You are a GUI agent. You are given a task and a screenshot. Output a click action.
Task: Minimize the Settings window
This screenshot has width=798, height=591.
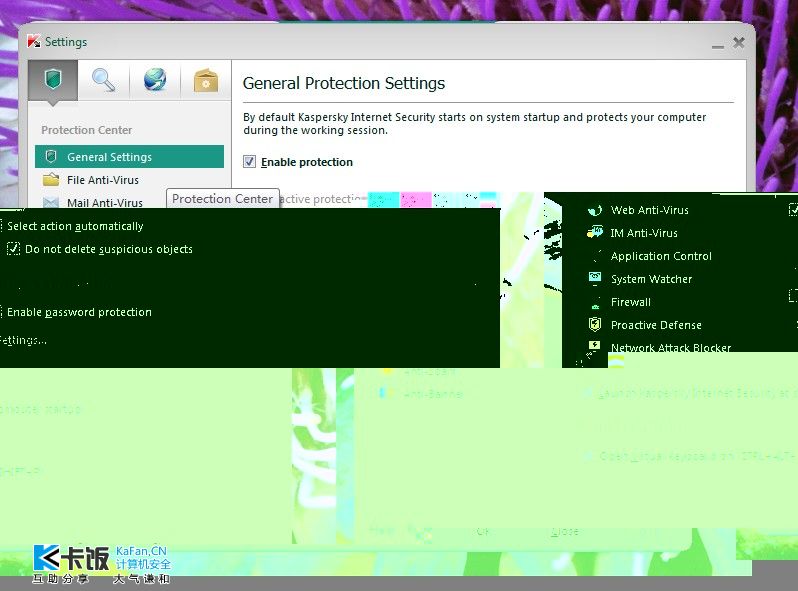(718, 45)
